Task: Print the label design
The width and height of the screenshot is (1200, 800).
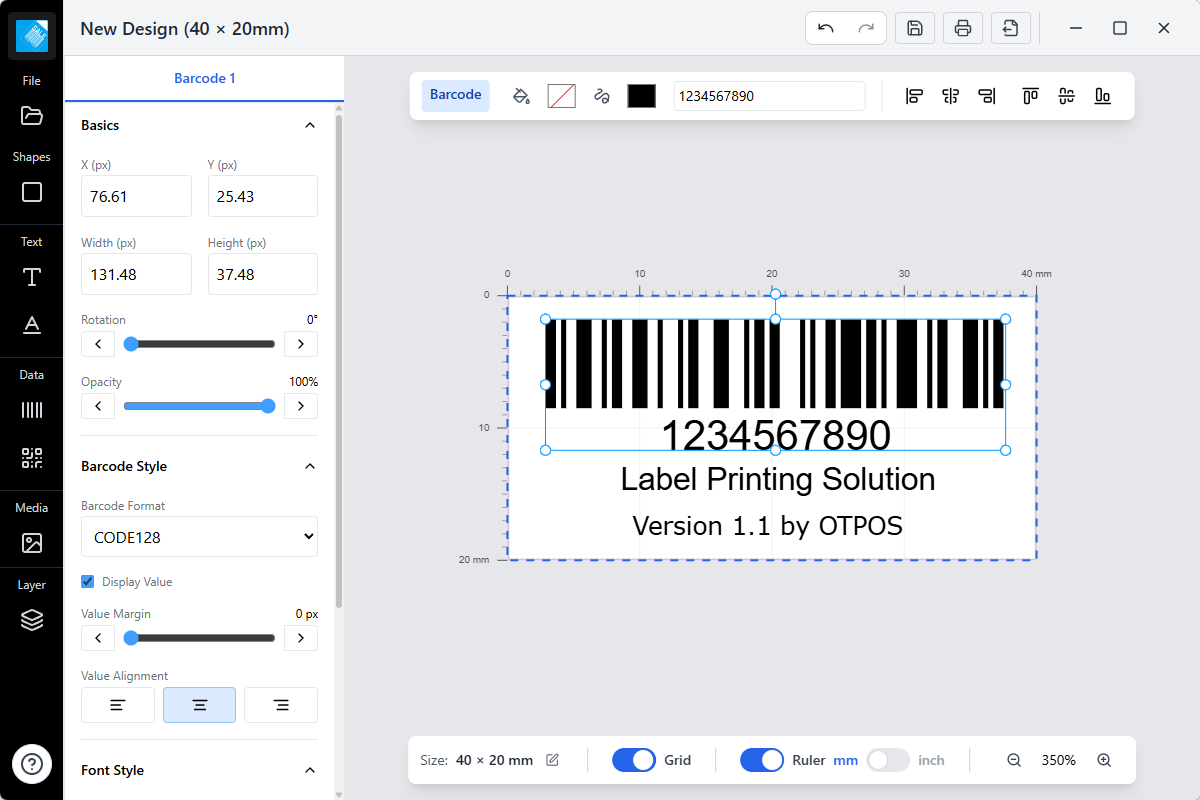Action: click(963, 28)
